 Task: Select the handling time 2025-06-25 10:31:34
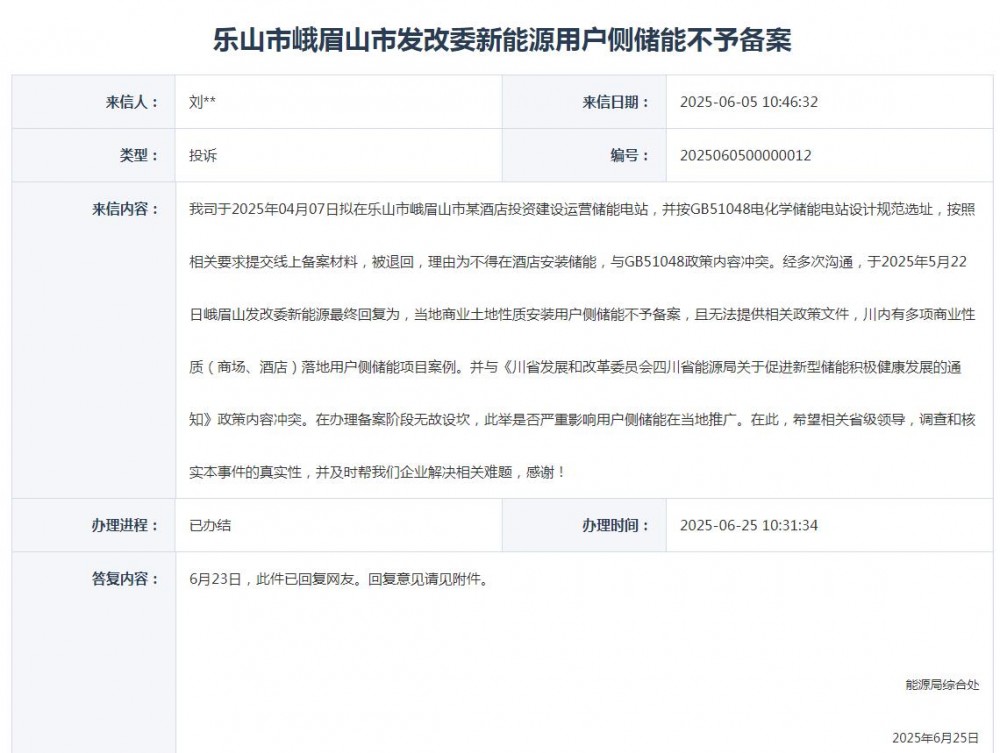tap(749, 525)
